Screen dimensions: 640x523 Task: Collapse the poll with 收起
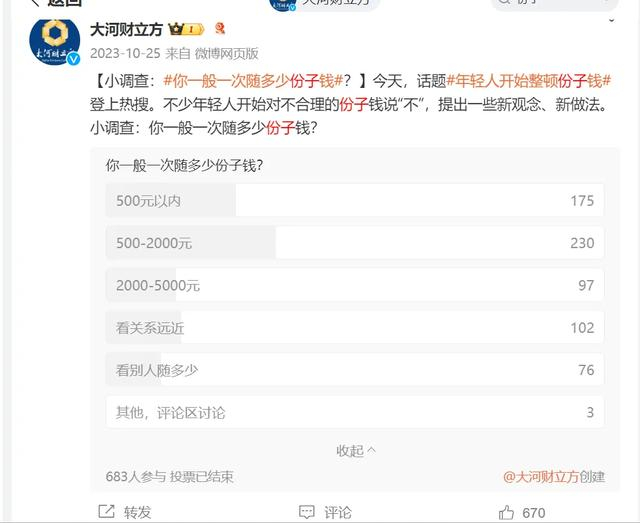[356, 451]
